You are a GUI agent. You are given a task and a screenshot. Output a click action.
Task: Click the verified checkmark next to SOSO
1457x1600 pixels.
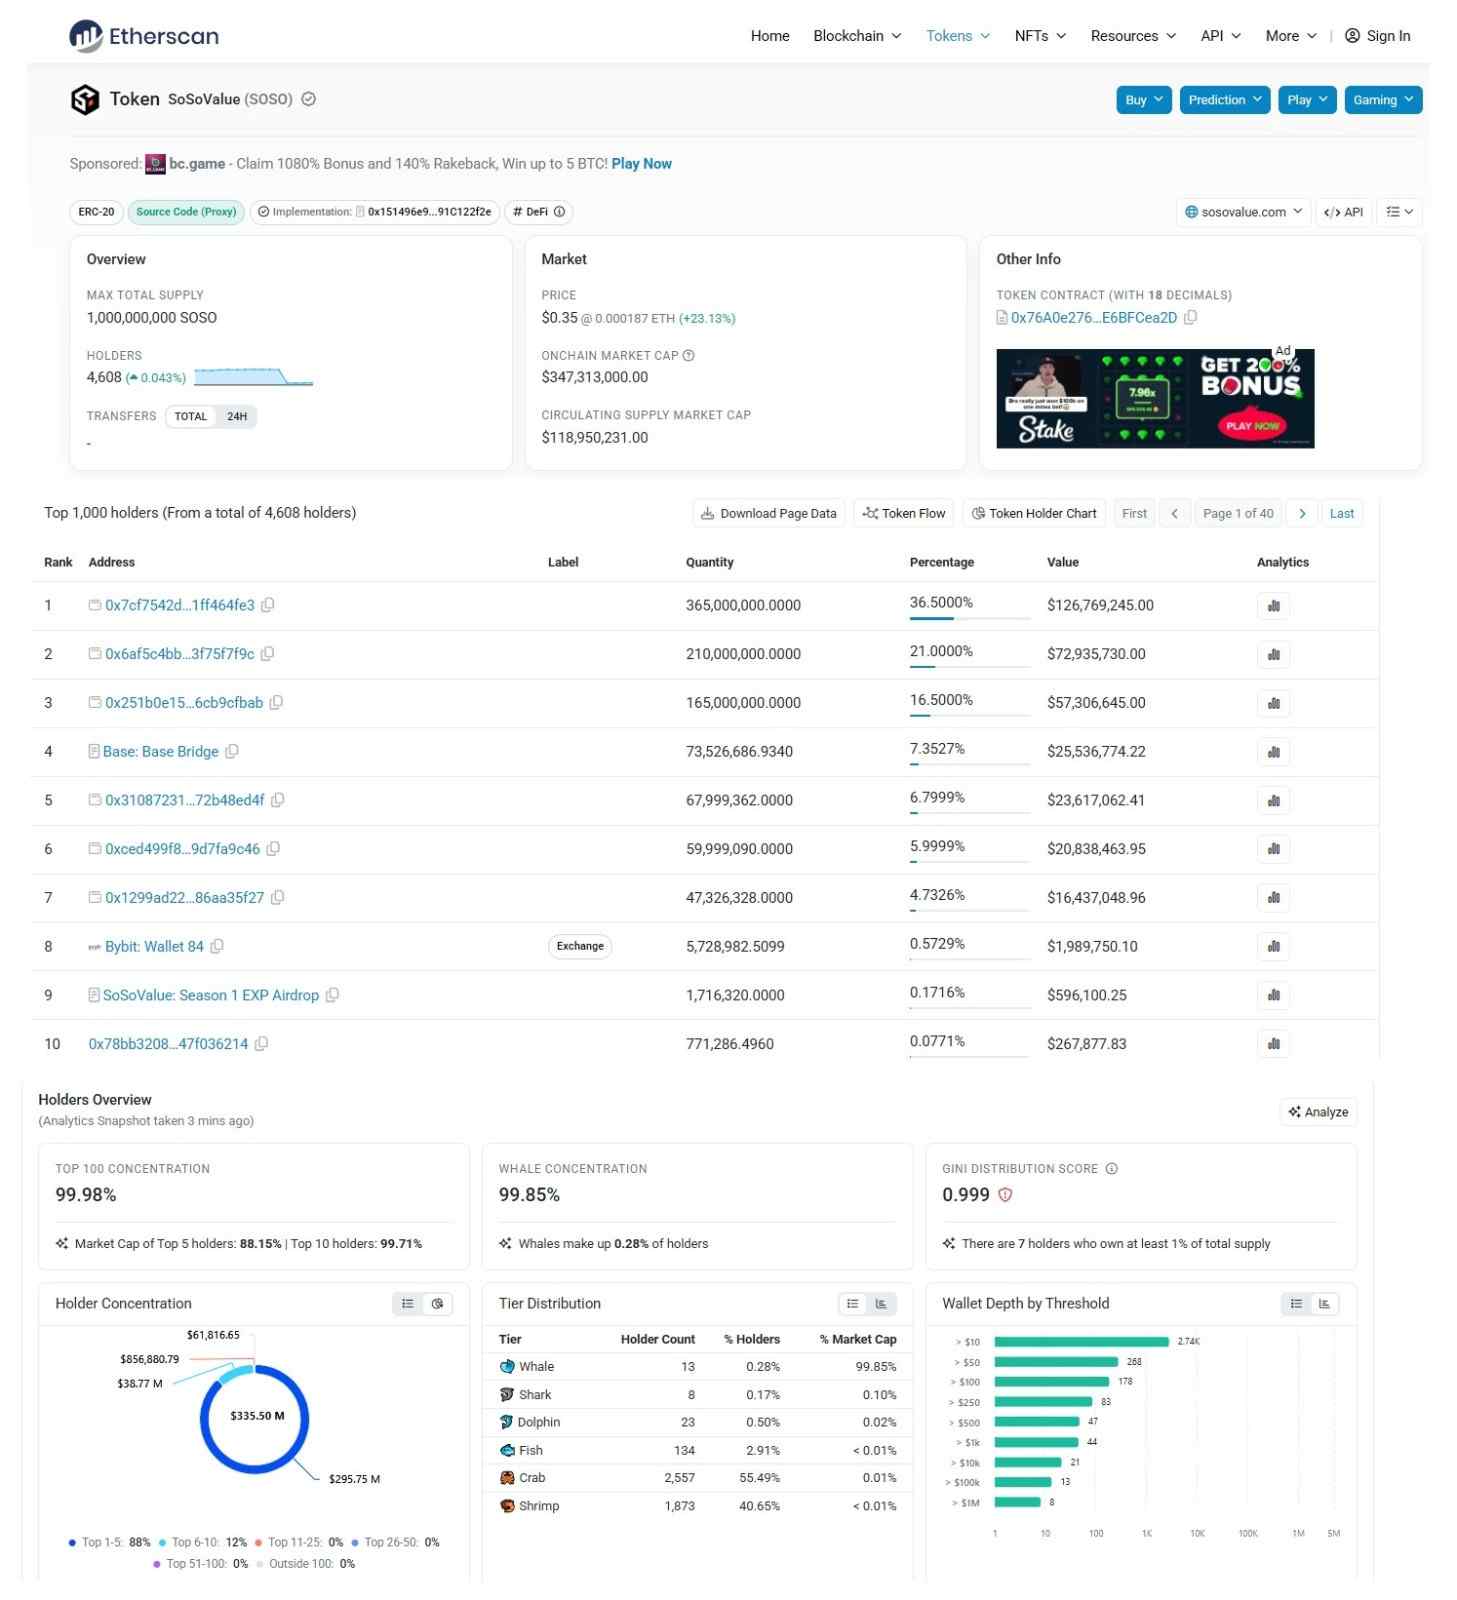(x=309, y=99)
